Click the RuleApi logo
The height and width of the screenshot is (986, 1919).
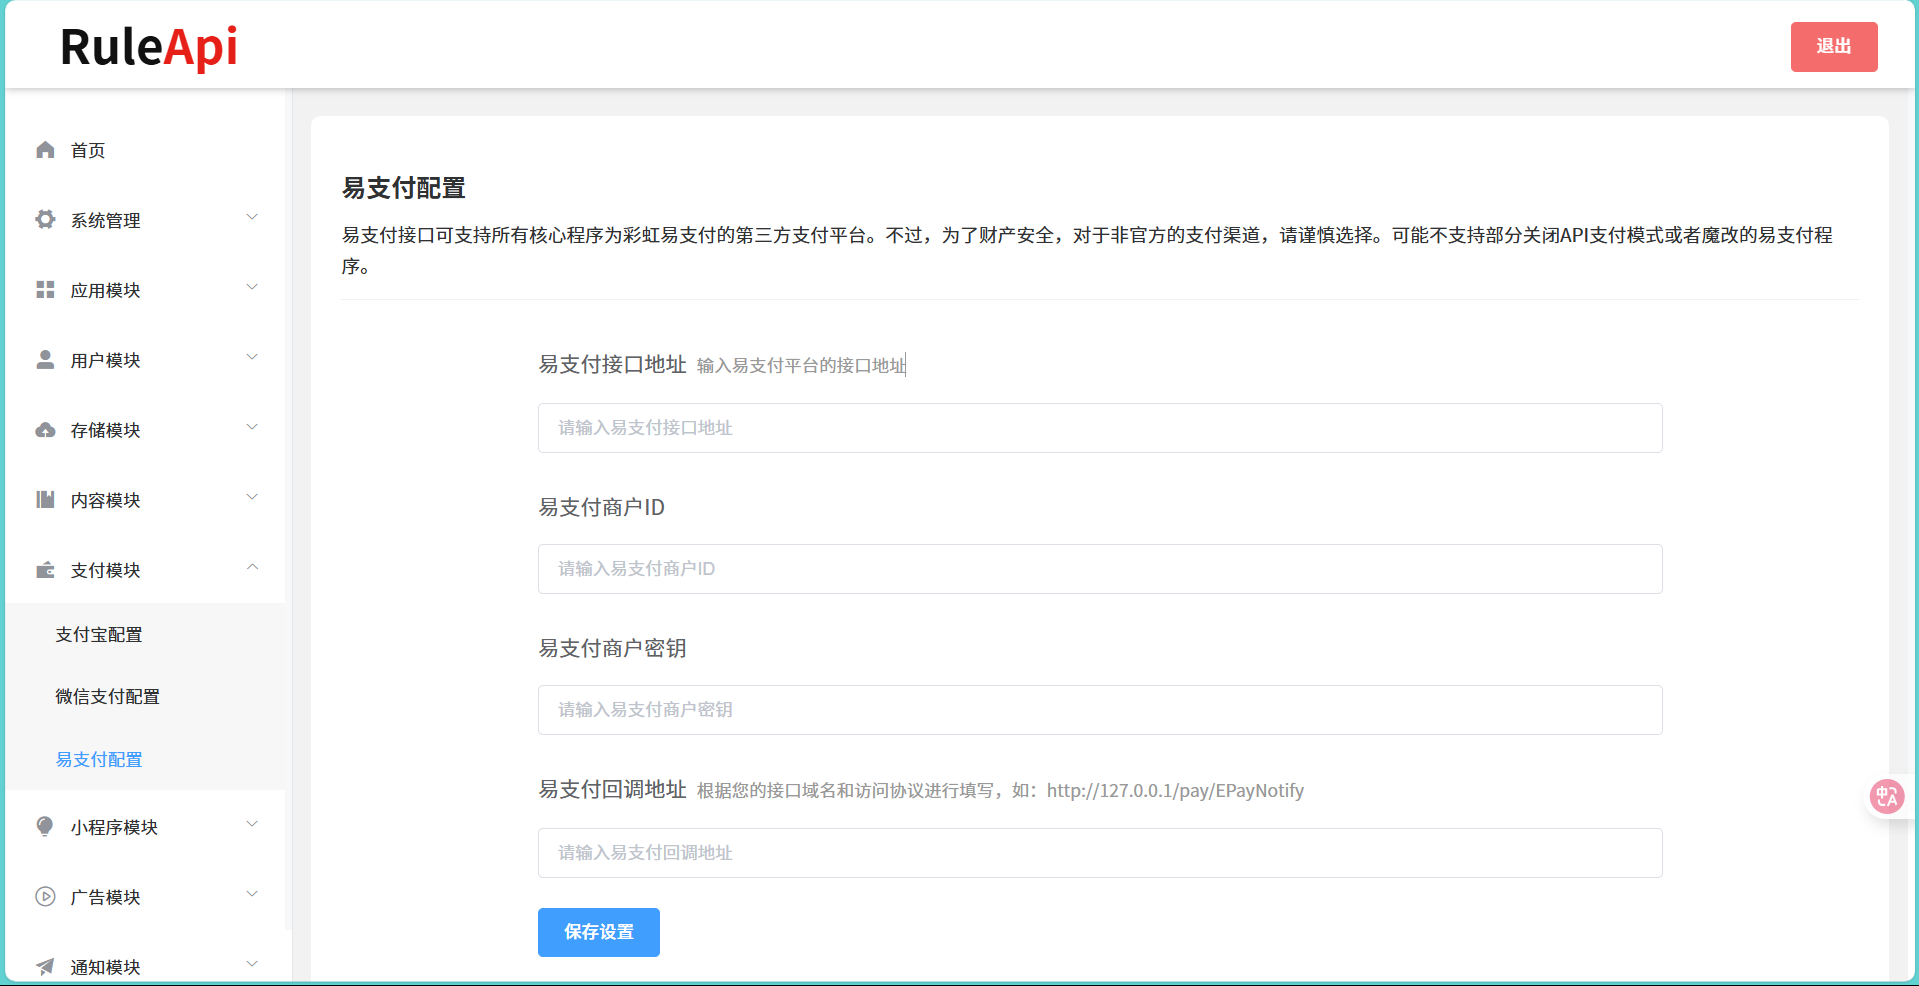click(x=148, y=46)
